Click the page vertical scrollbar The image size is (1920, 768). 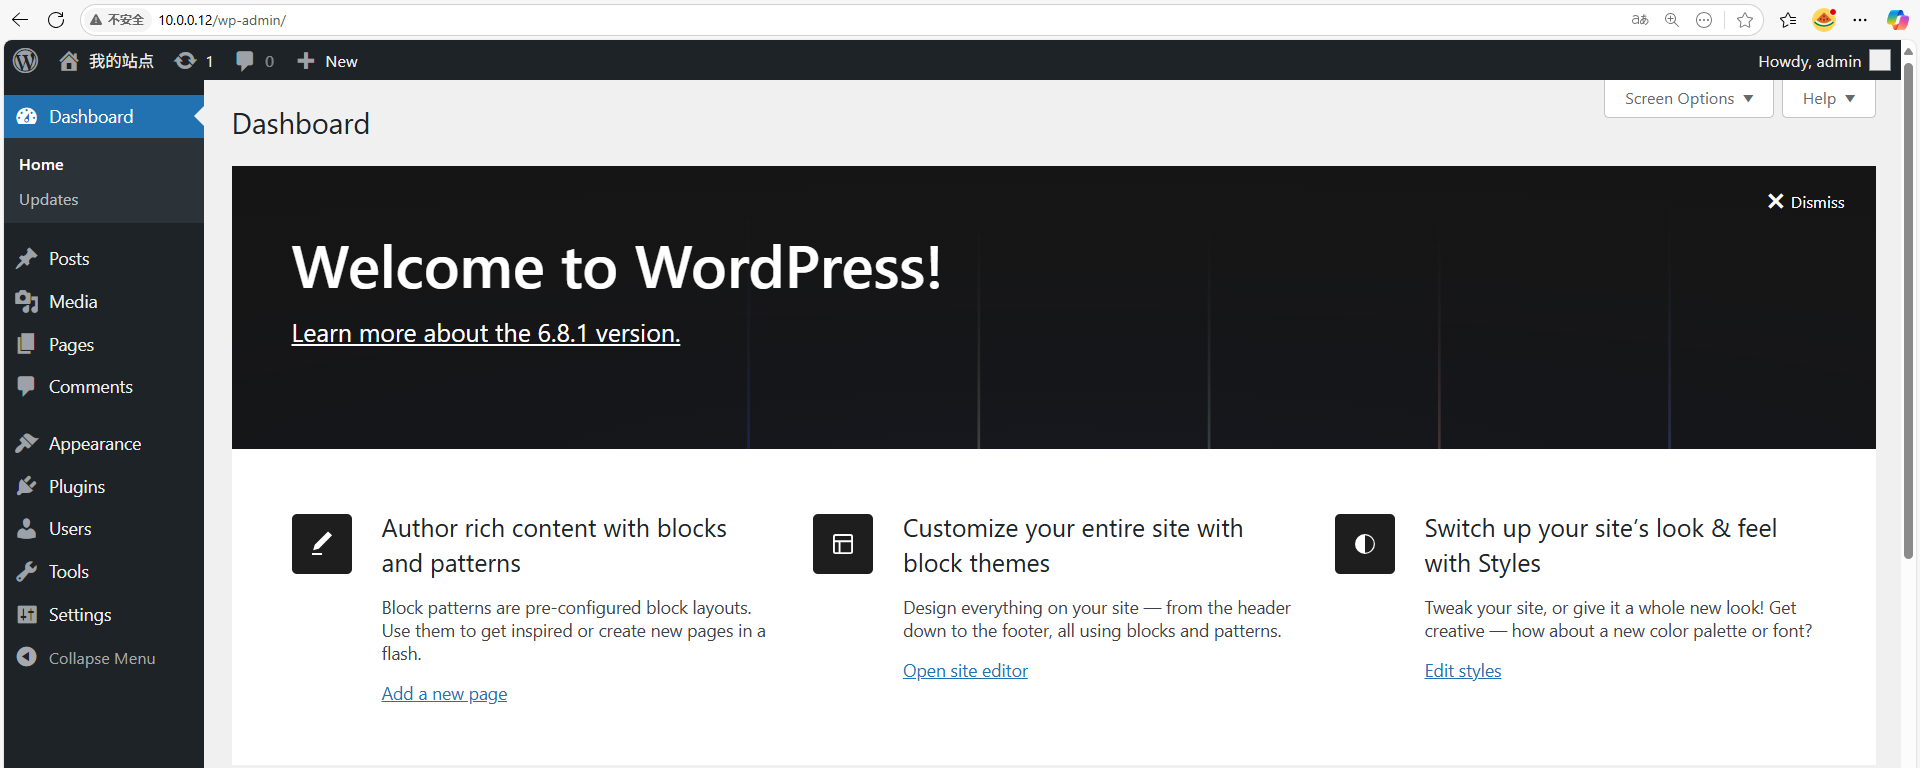[x=1908, y=310]
